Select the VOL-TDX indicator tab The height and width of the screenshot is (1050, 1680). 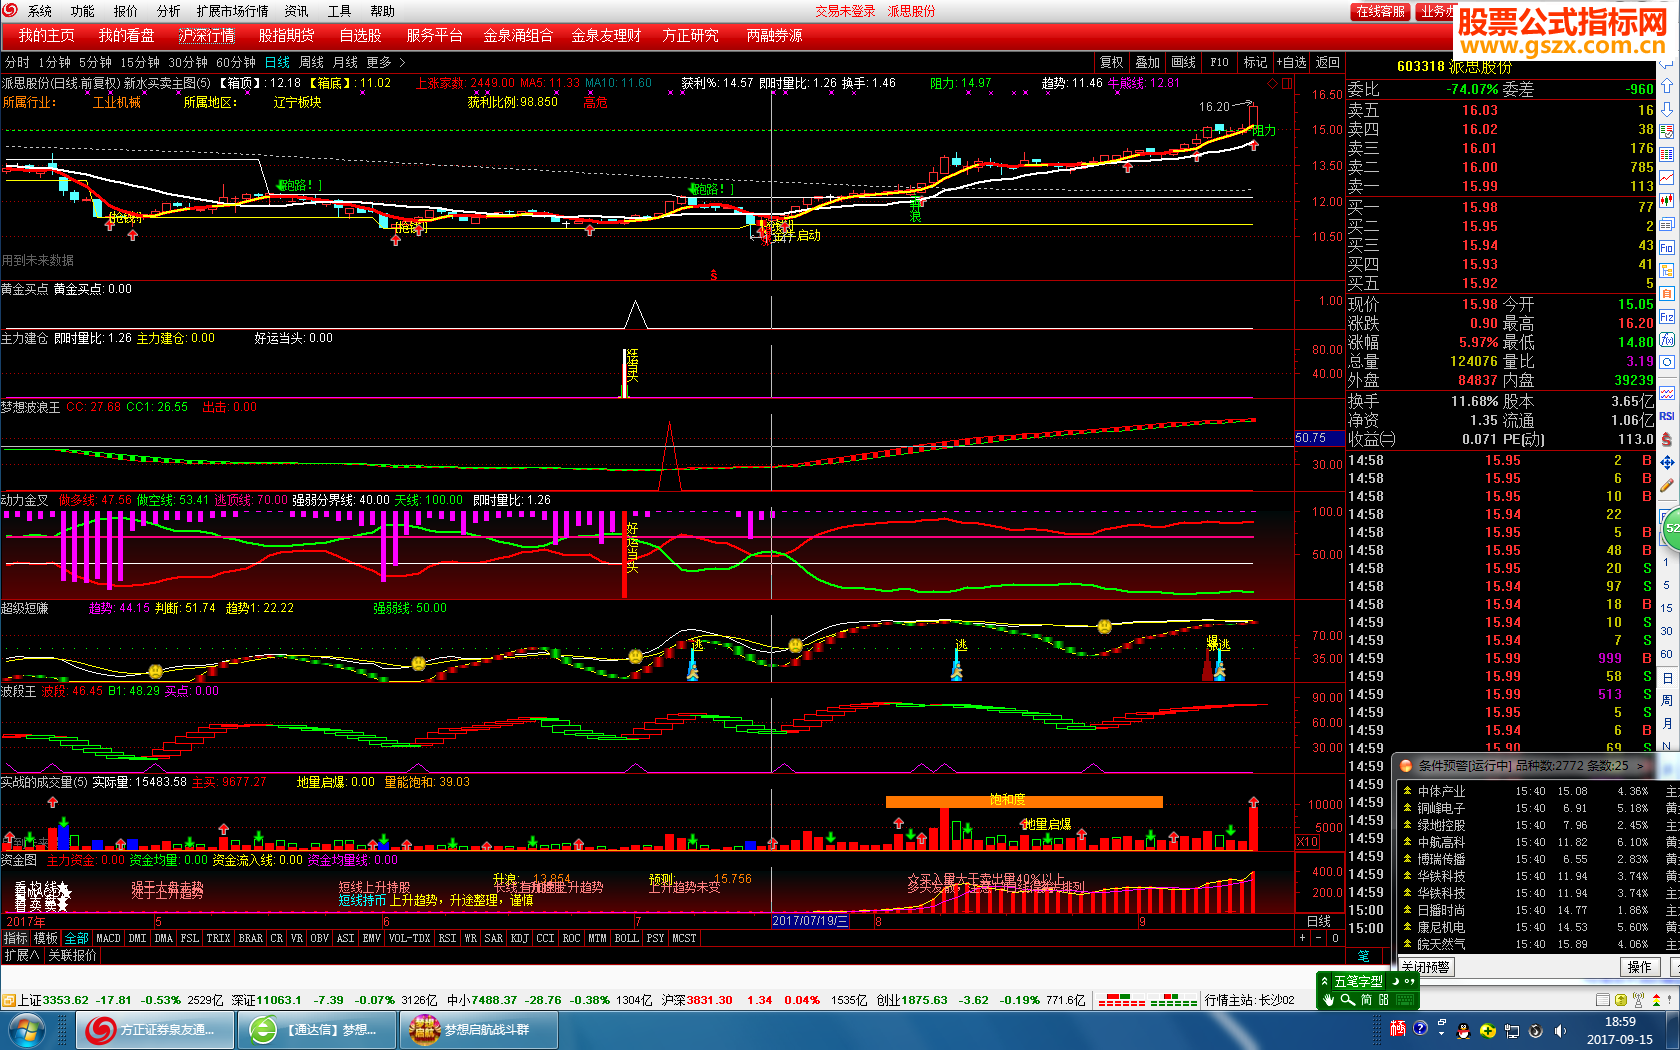coord(409,938)
